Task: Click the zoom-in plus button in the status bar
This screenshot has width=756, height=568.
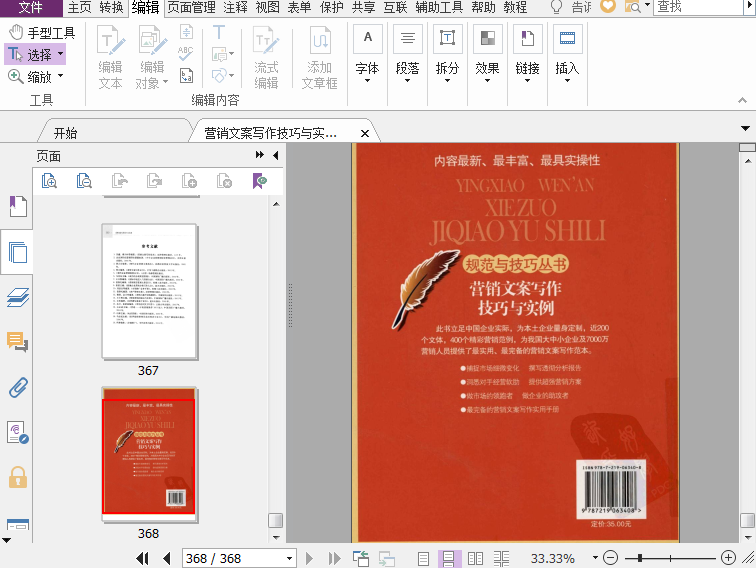Action: (x=727, y=558)
